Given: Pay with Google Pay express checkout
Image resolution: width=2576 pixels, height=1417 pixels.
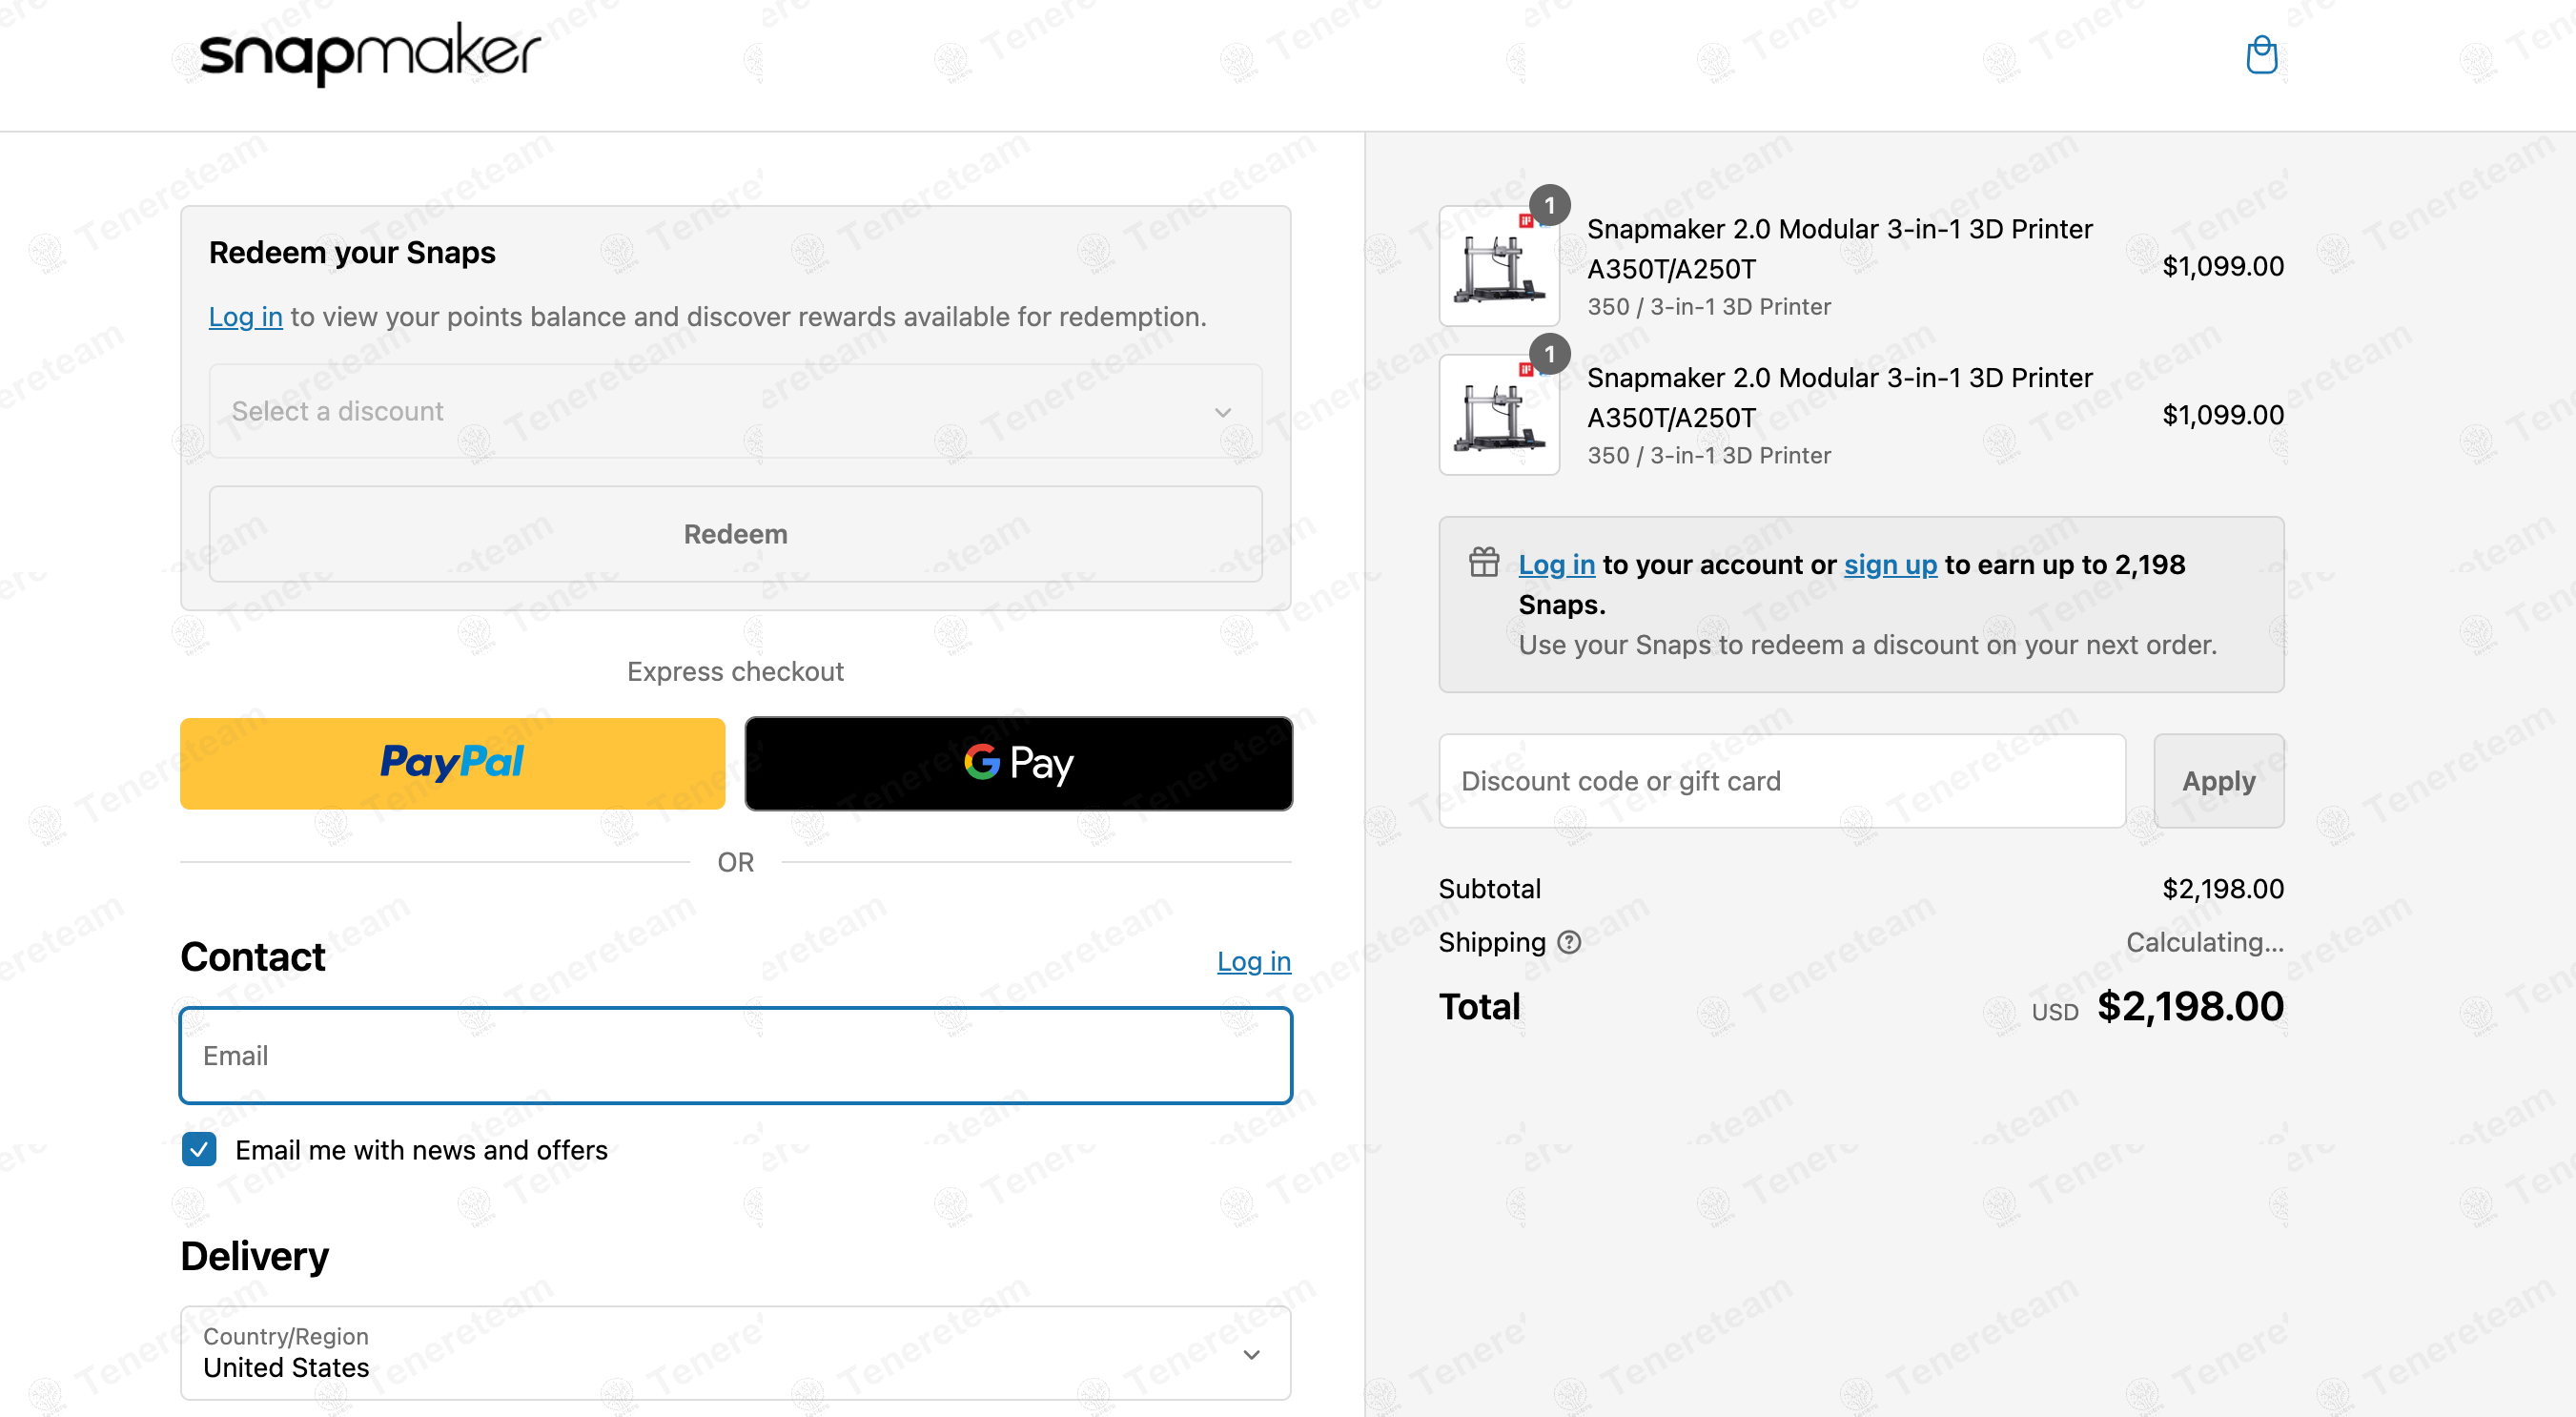Looking at the screenshot, I should [x=1018, y=763].
